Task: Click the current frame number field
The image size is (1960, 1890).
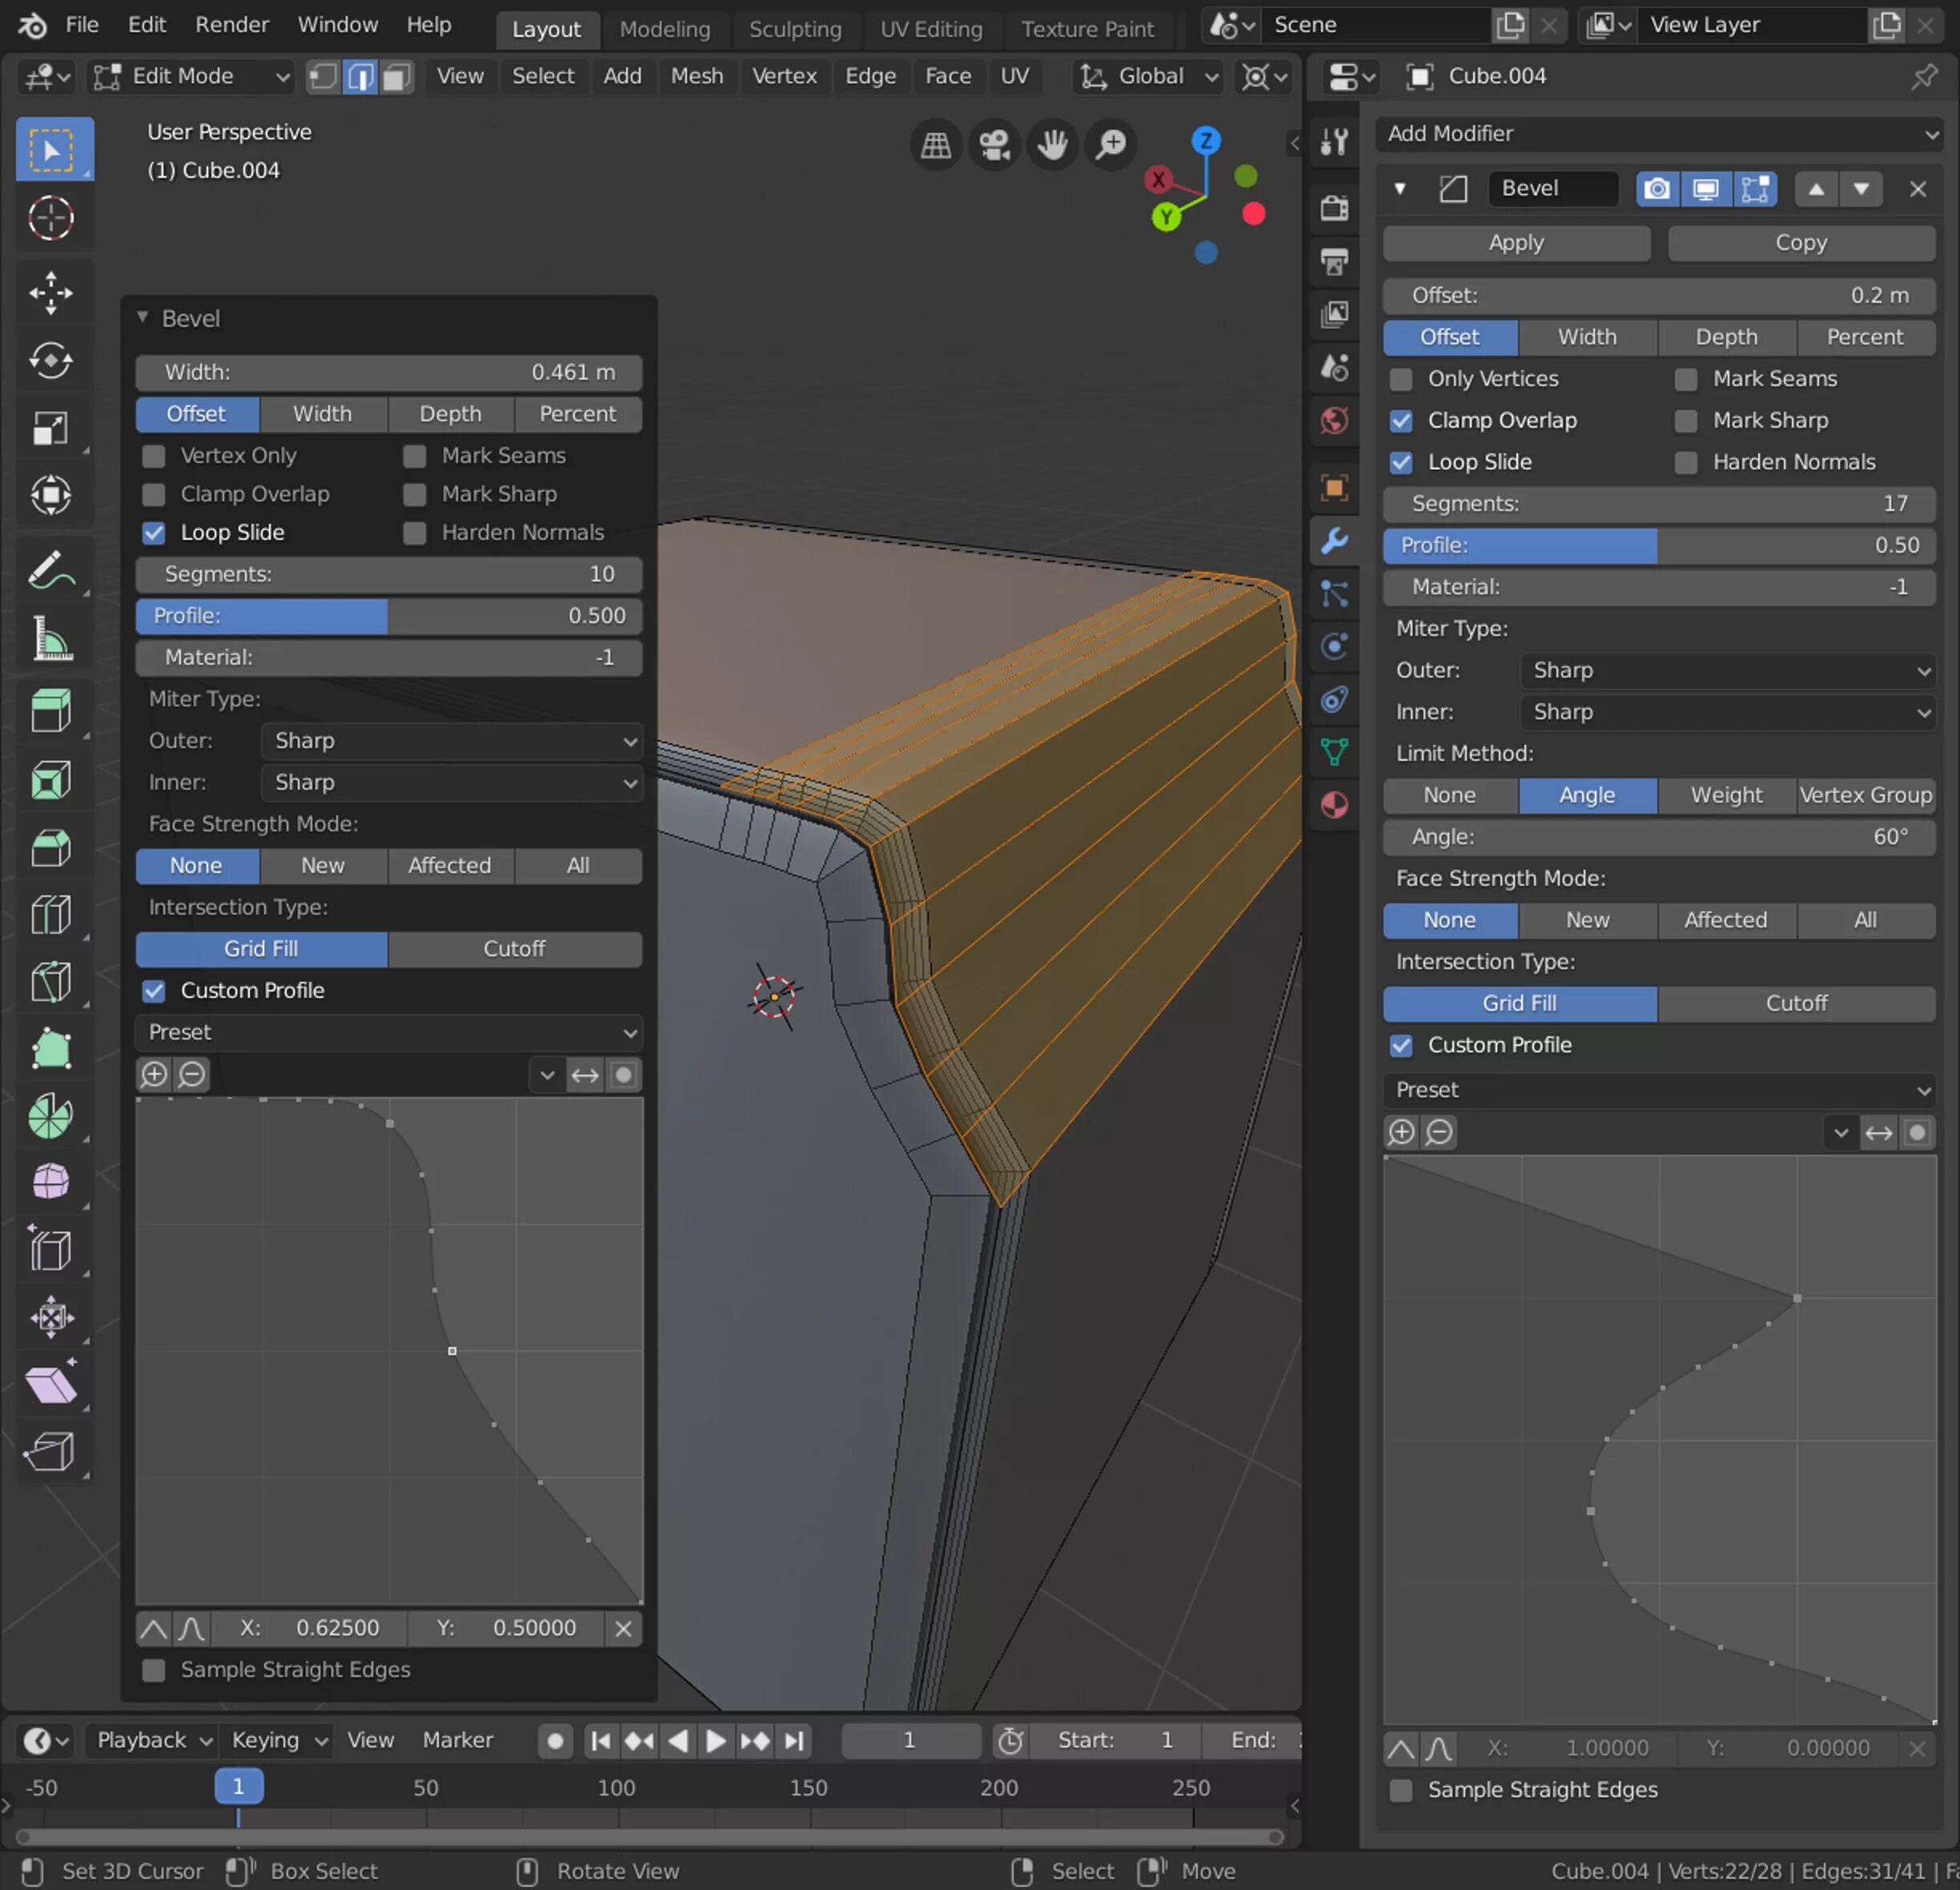Action: coord(910,1741)
